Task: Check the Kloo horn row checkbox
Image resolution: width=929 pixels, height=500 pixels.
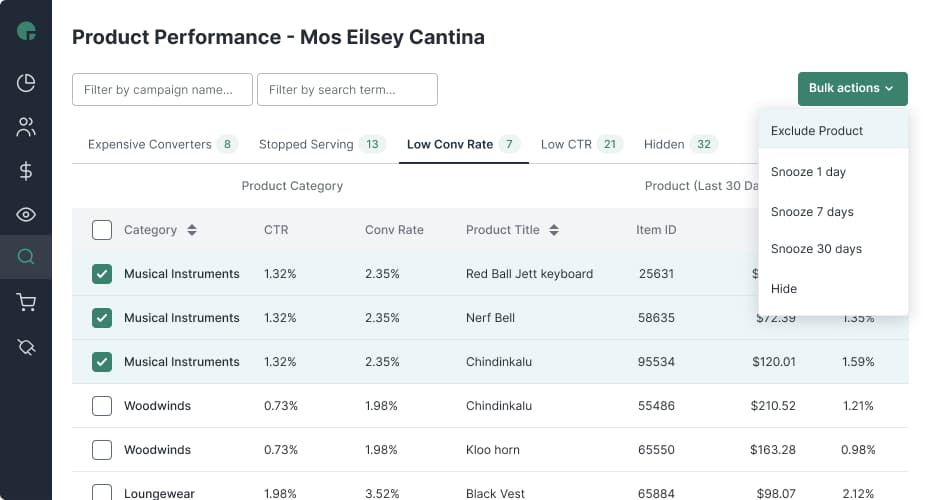Action: [102, 450]
